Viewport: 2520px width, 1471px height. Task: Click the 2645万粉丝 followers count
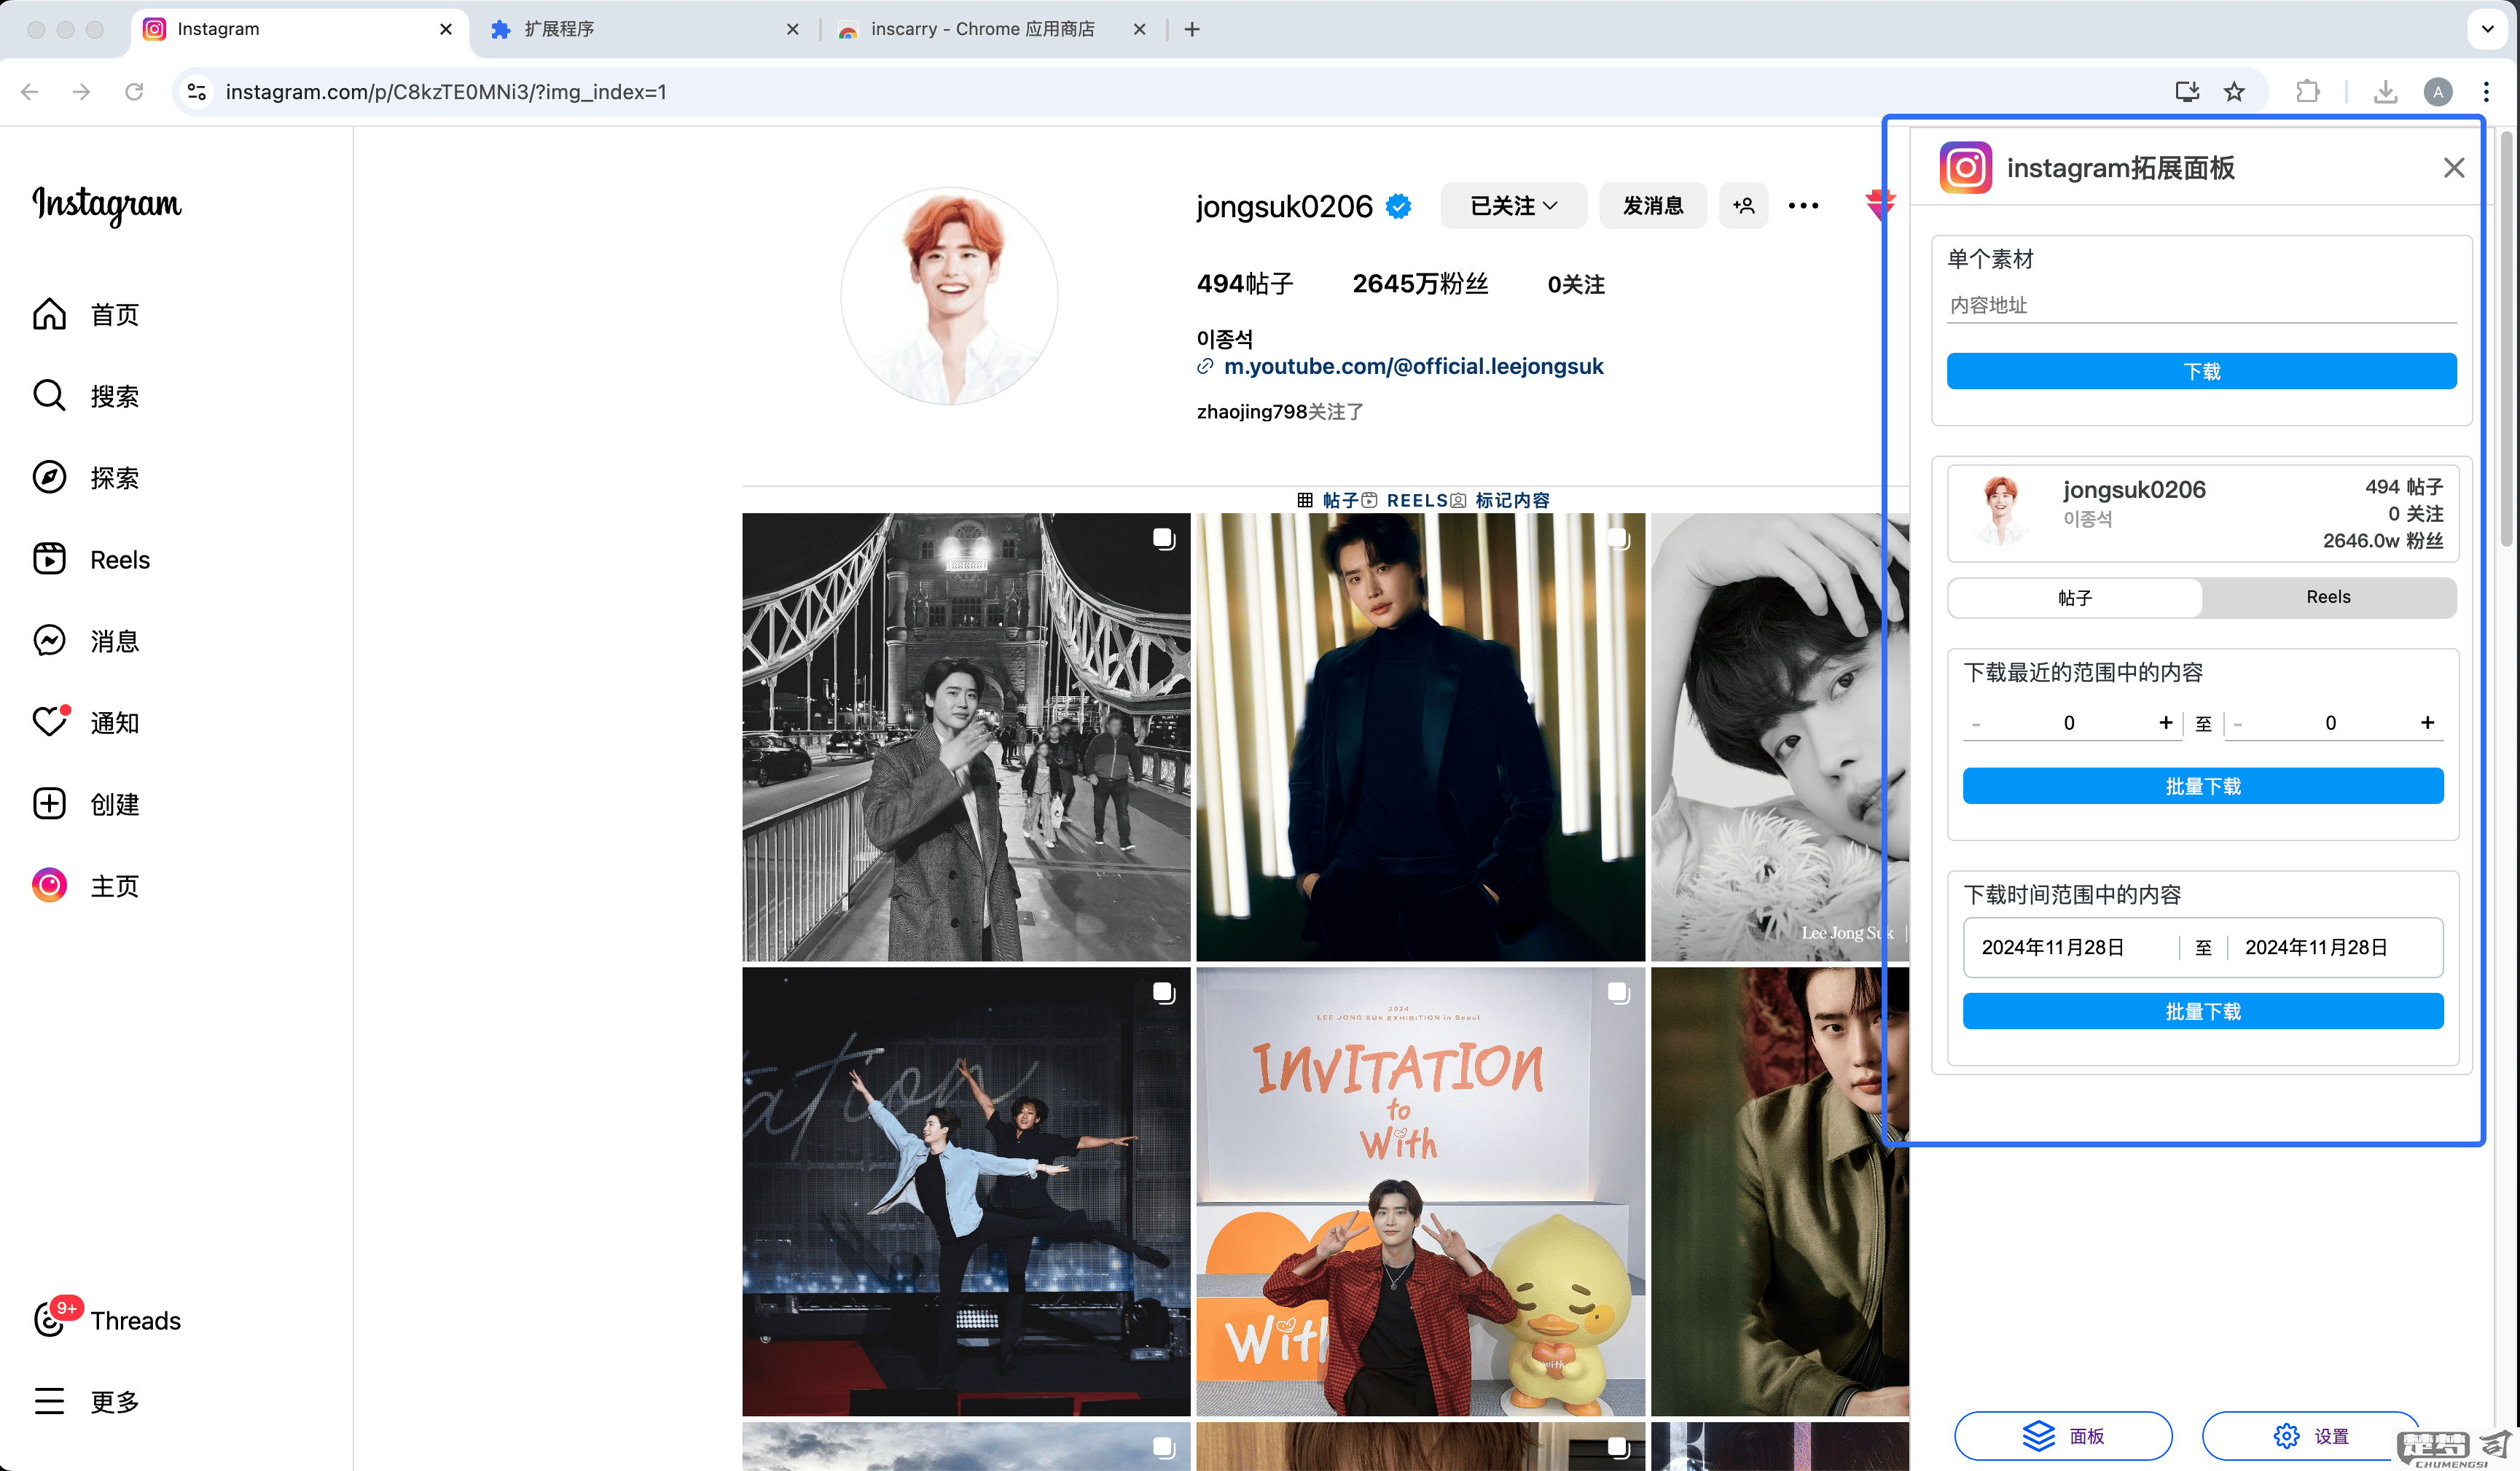[x=1420, y=284]
